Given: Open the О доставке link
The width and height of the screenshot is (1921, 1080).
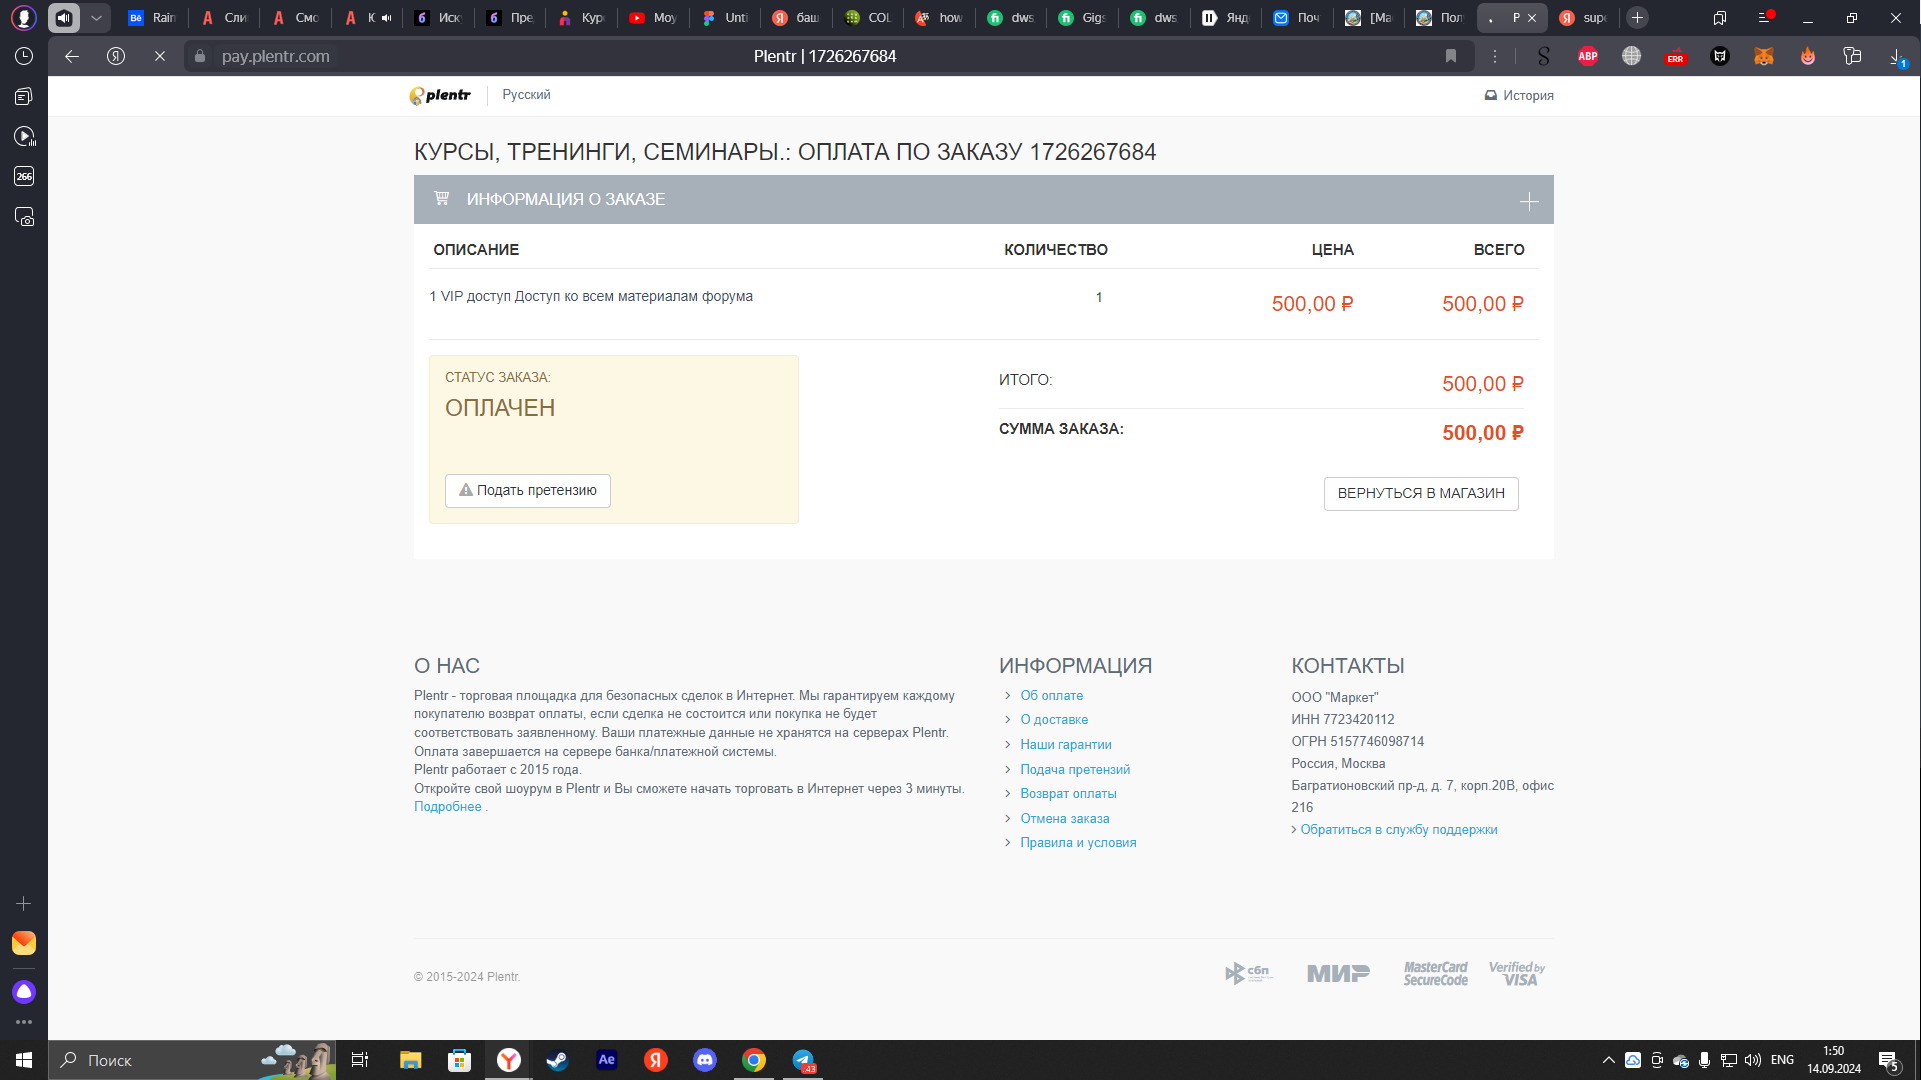Looking at the screenshot, I should pyautogui.click(x=1054, y=719).
